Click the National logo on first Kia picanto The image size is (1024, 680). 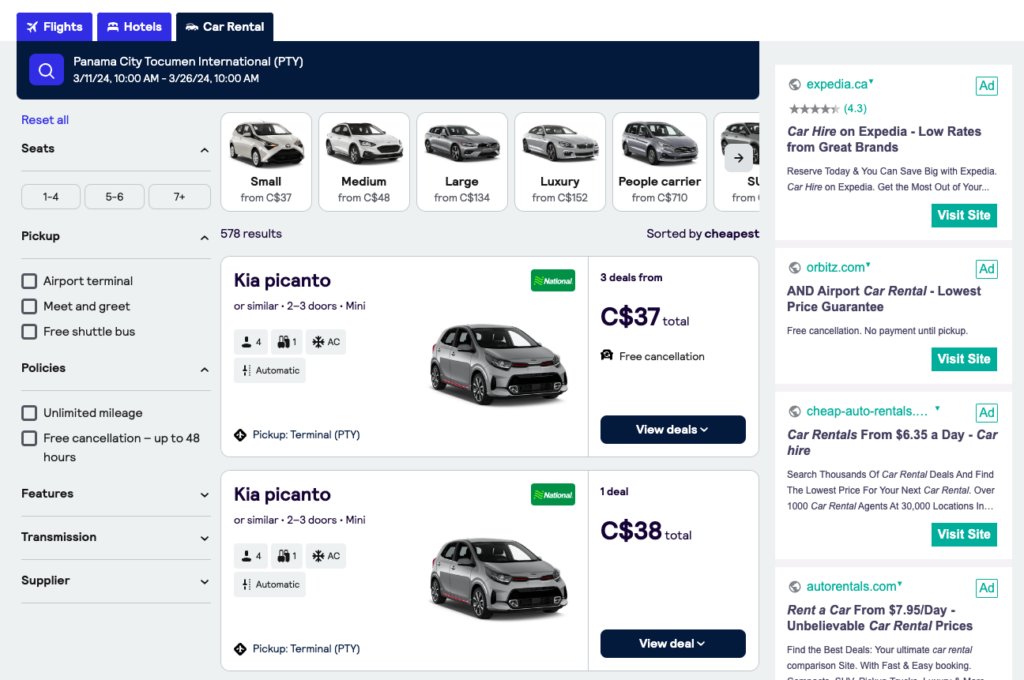tap(552, 281)
